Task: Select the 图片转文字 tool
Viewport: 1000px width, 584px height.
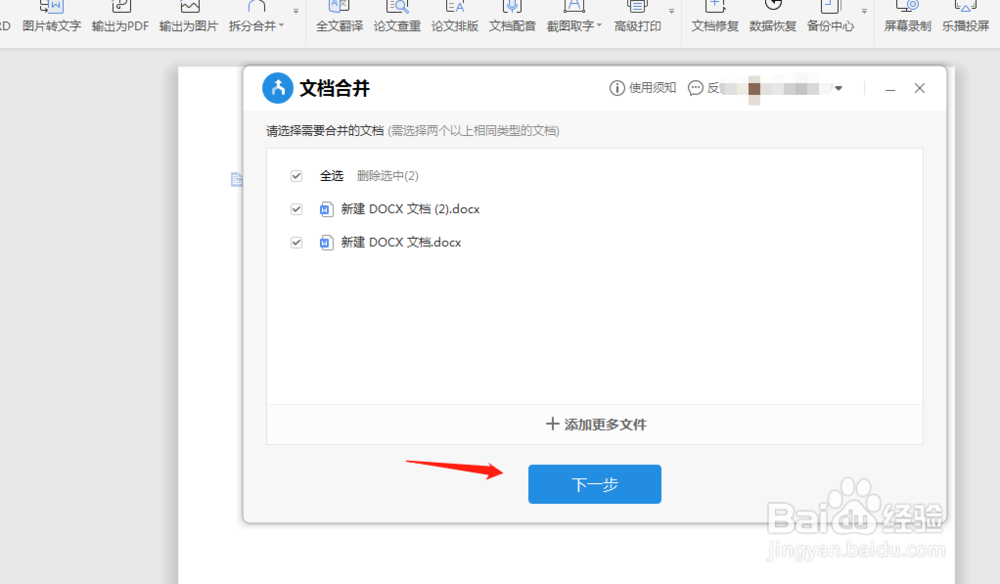Action: tap(51, 18)
